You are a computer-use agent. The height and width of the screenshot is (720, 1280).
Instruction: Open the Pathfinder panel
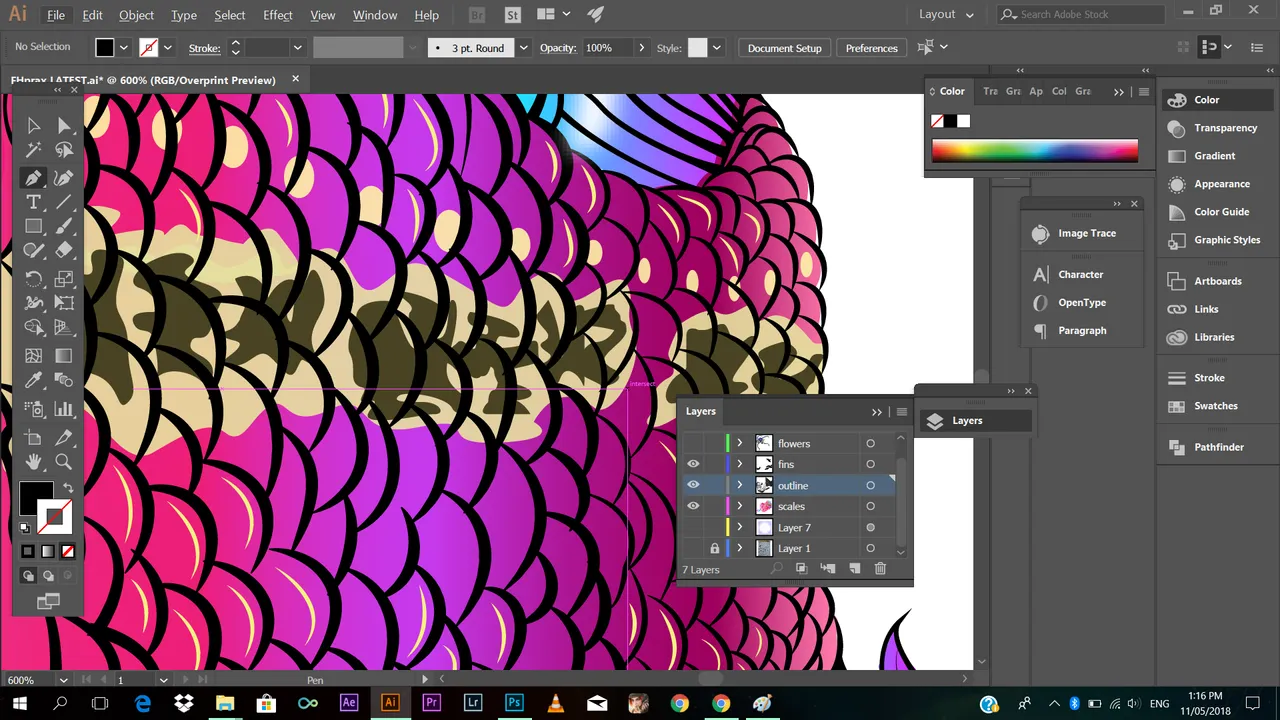click(x=1218, y=447)
